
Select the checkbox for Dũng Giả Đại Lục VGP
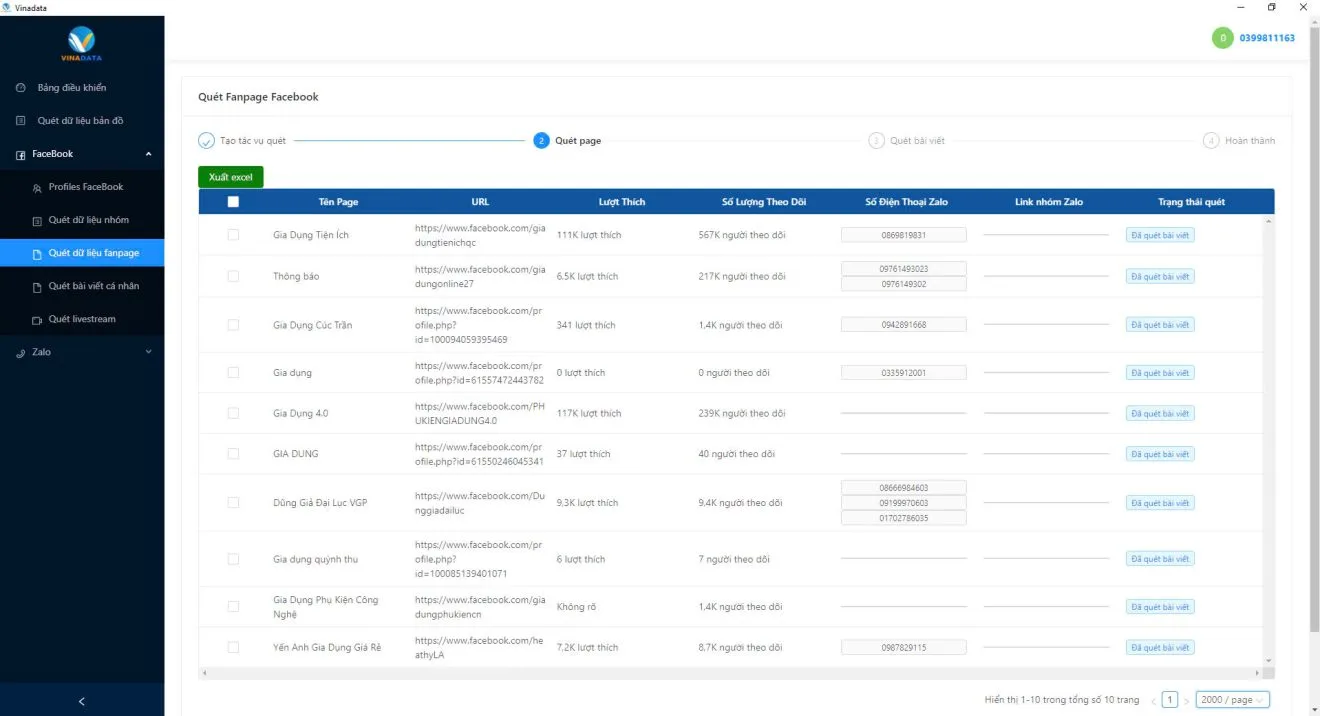coord(233,503)
